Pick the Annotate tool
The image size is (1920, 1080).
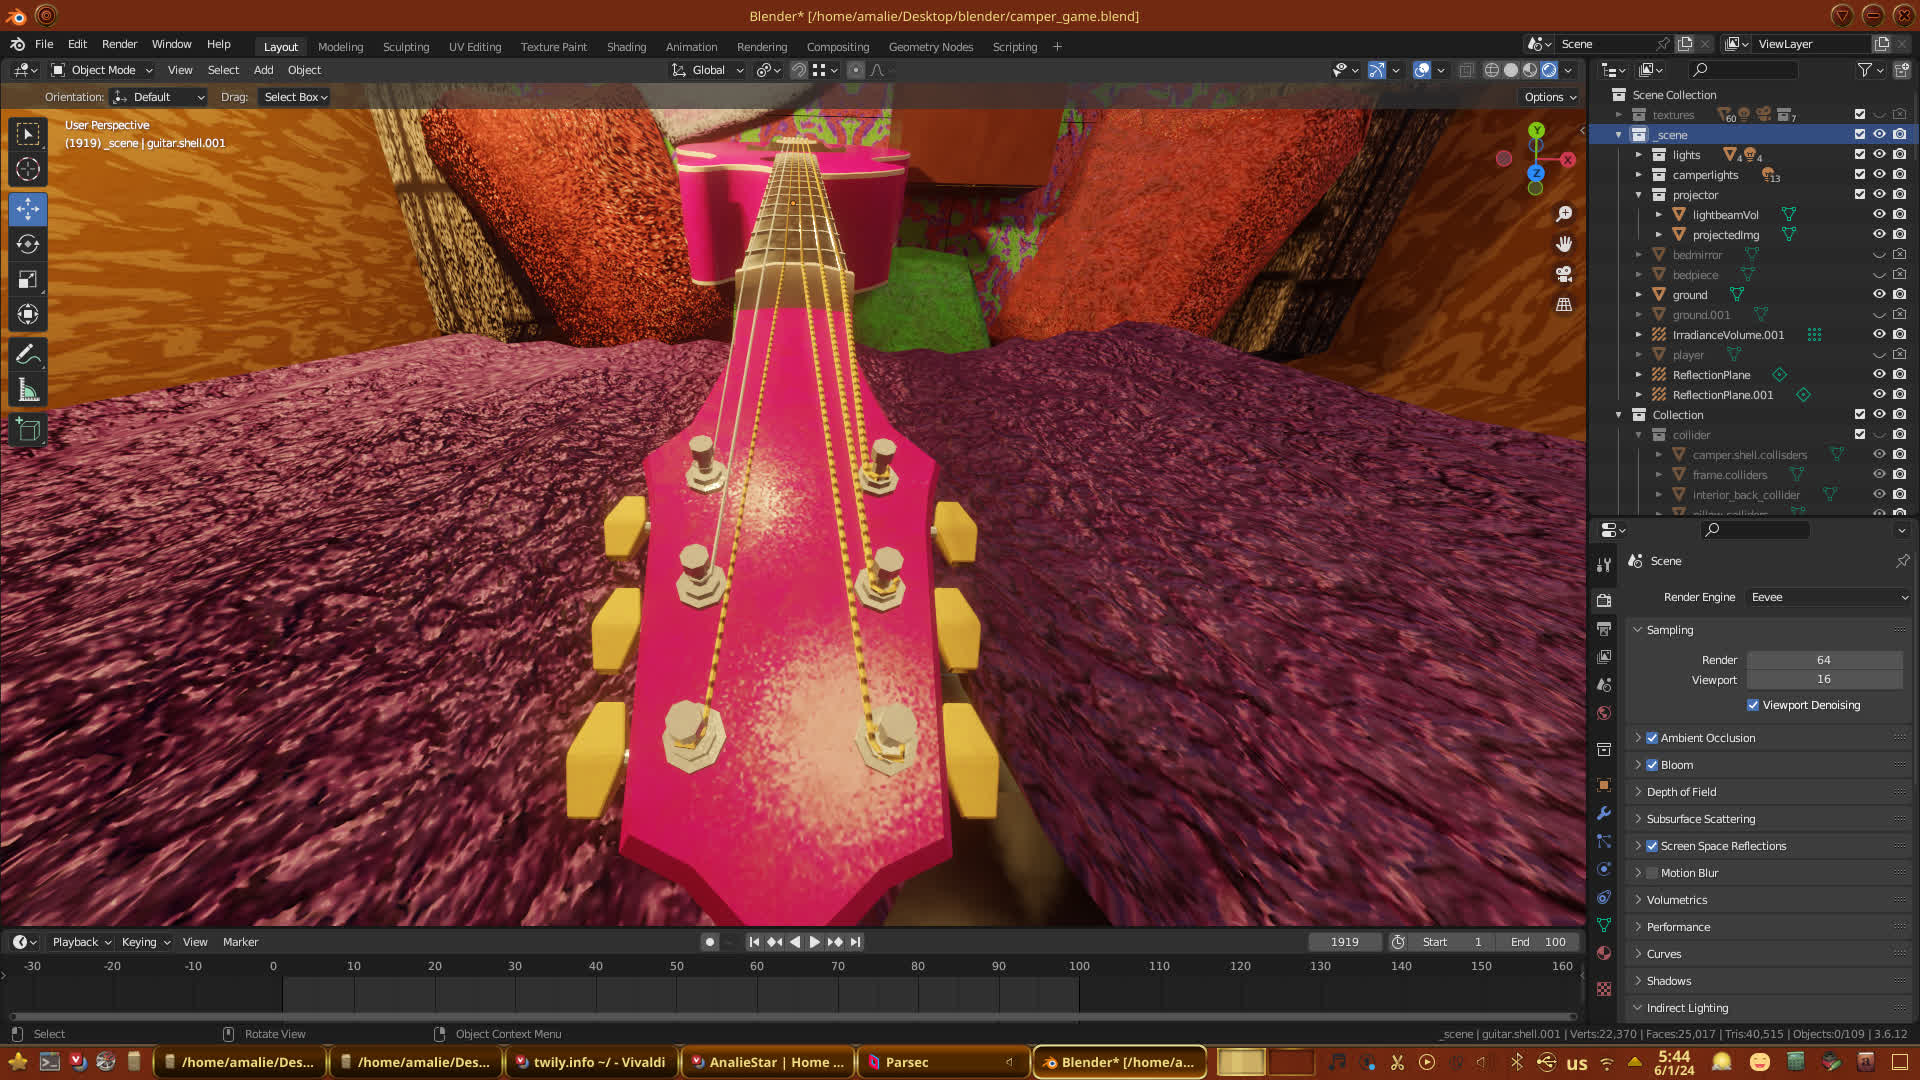[28, 354]
